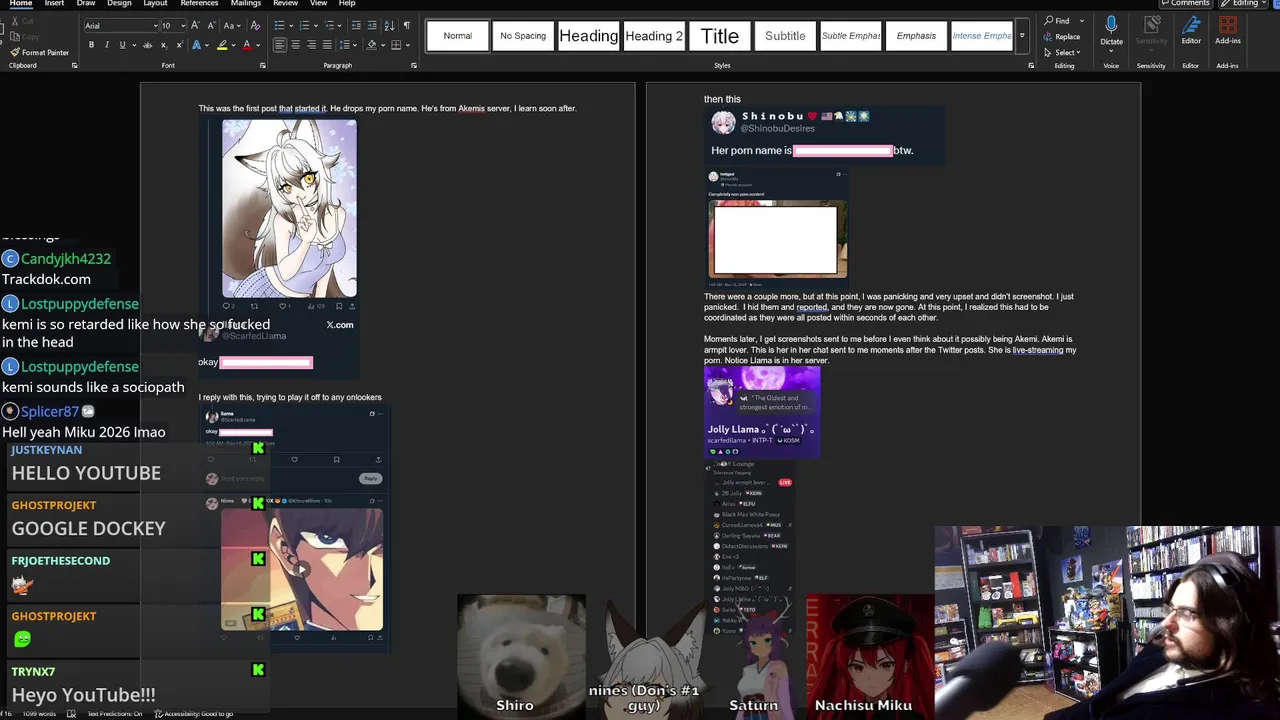This screenshot has width=1280, height=720.
Task: Apply underline formatting
Action: tap(122, 45)
